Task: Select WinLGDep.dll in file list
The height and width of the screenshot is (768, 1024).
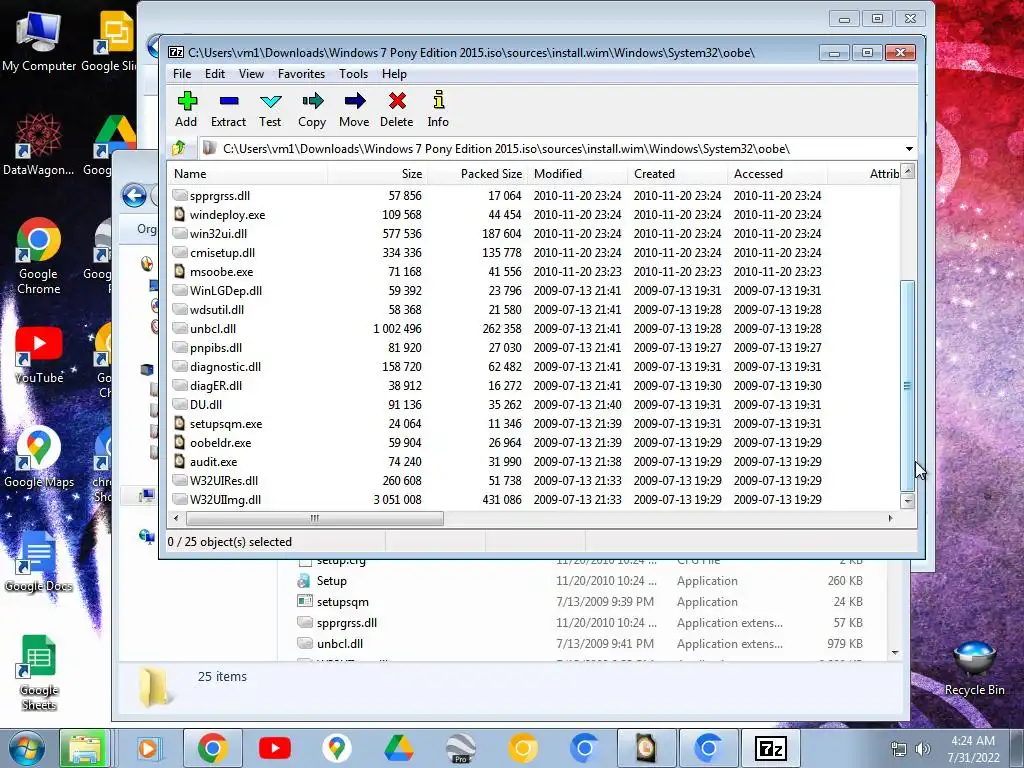Action: point(225,291)
